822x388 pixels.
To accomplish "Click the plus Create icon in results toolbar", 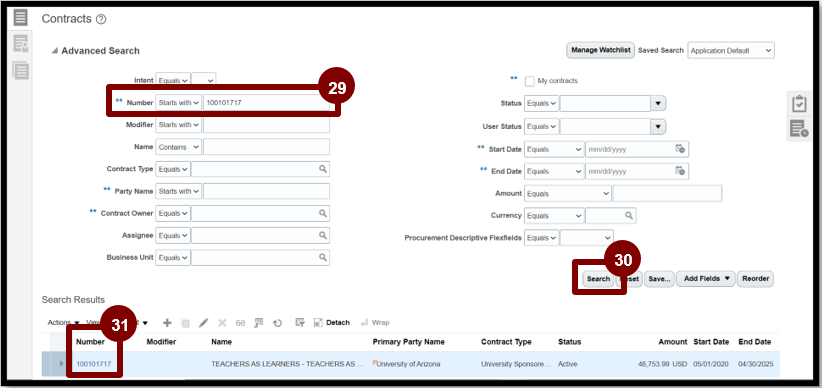I will click(167, 322).
